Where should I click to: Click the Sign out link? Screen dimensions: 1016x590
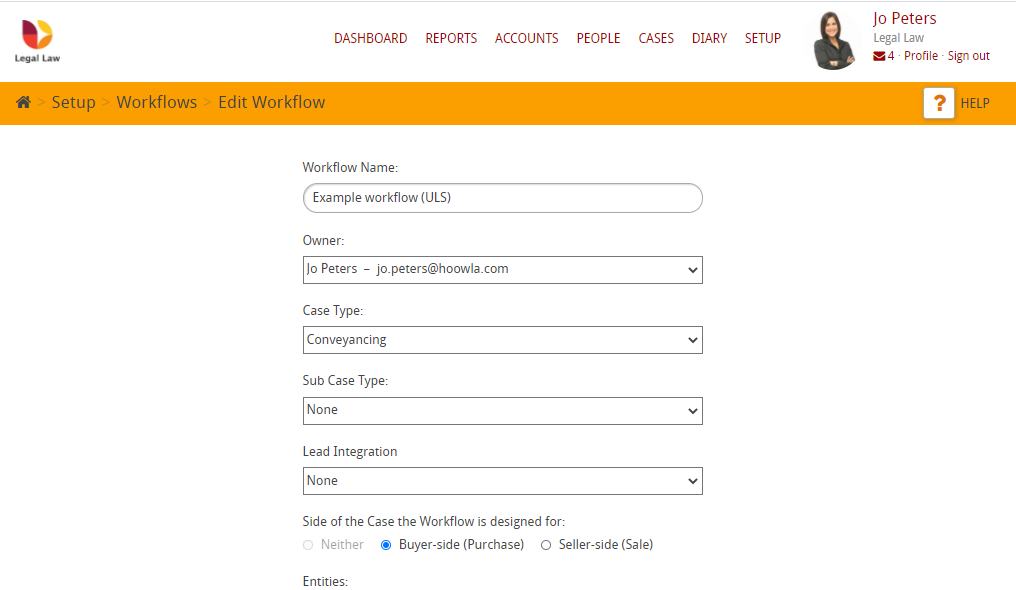point(968,55)
